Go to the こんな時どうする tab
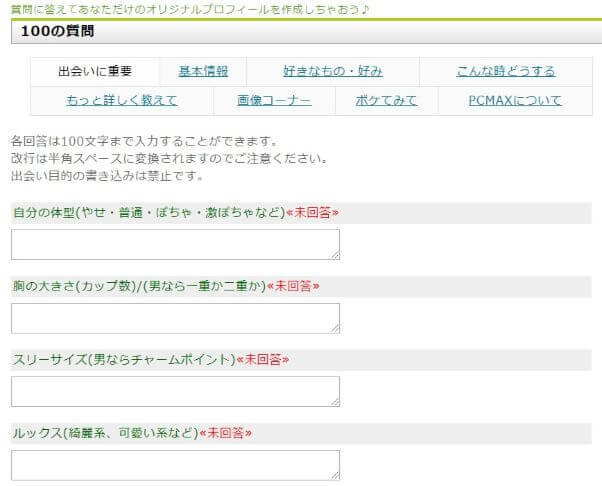Image resolution: width=602 pixels, height=486 pixels. [505, 71]
